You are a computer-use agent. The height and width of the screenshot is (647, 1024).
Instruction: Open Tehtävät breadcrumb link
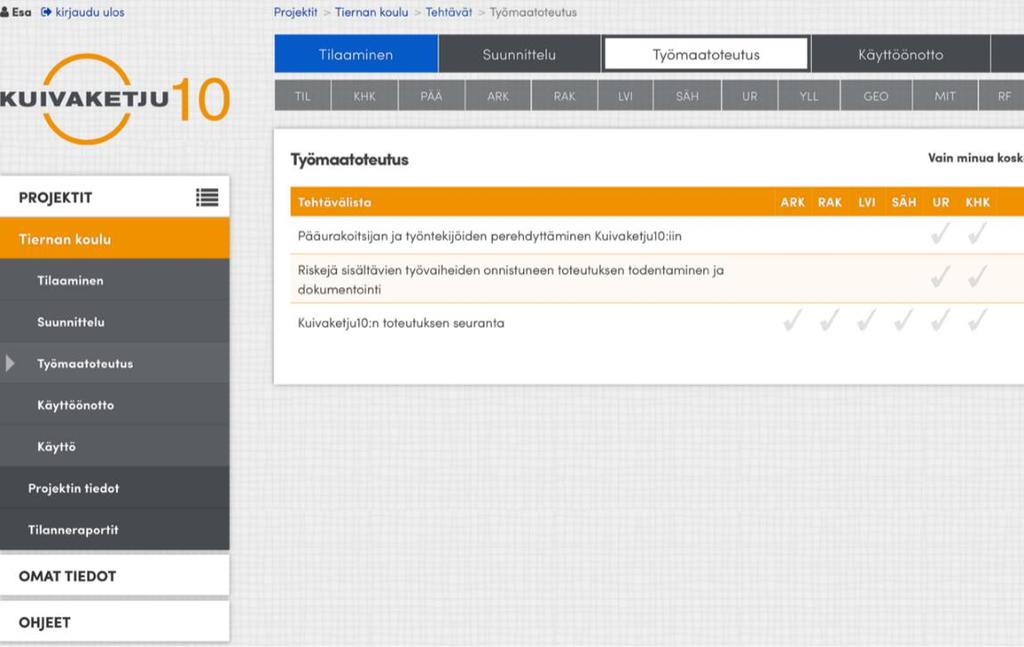[449, 12]
